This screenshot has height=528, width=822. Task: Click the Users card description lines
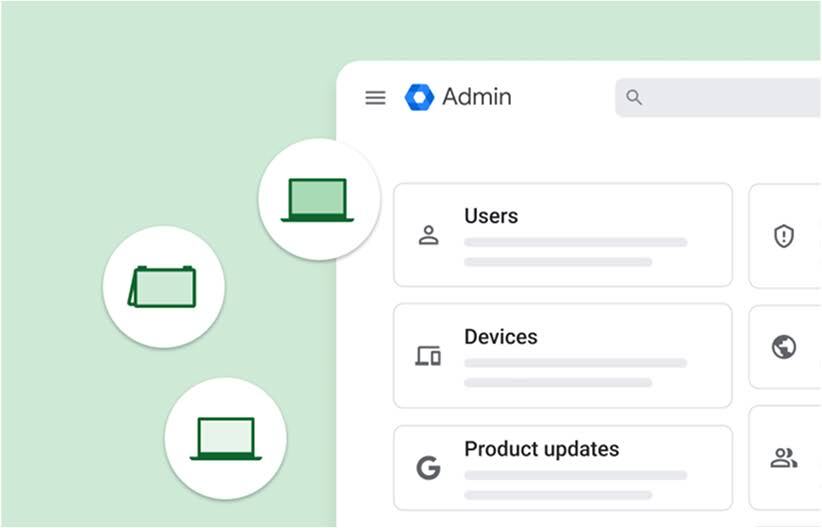[574, 252]
